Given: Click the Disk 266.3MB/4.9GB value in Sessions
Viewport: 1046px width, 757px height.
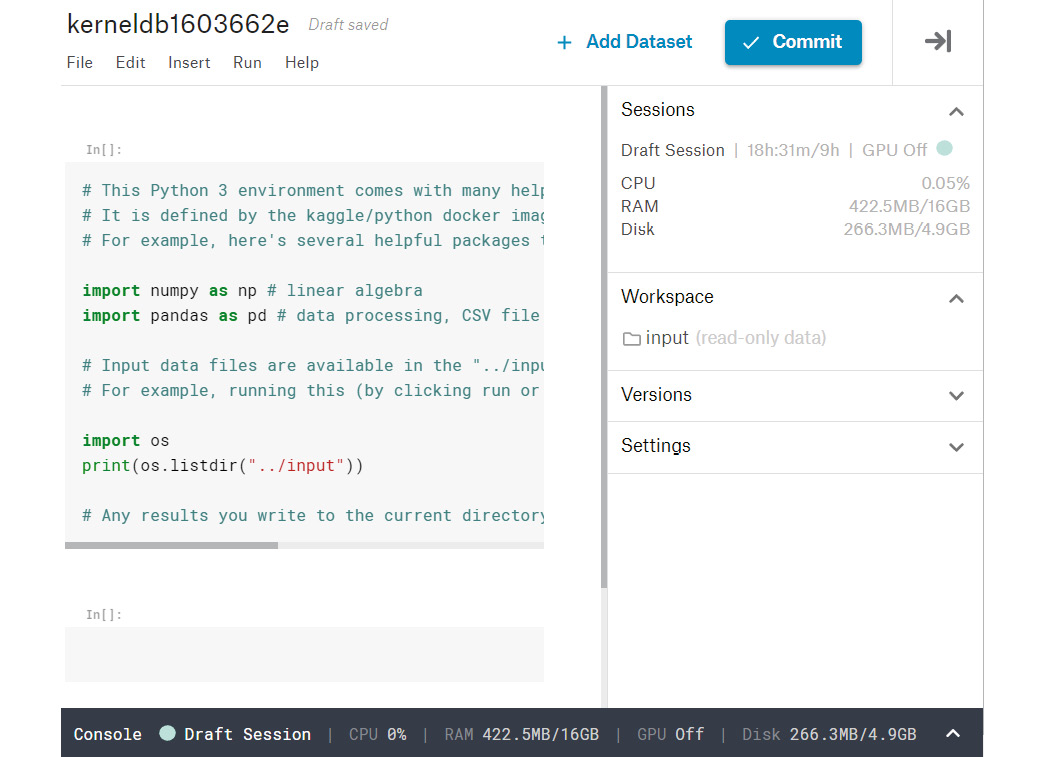Looking at the screenshot, I should 906,229.
